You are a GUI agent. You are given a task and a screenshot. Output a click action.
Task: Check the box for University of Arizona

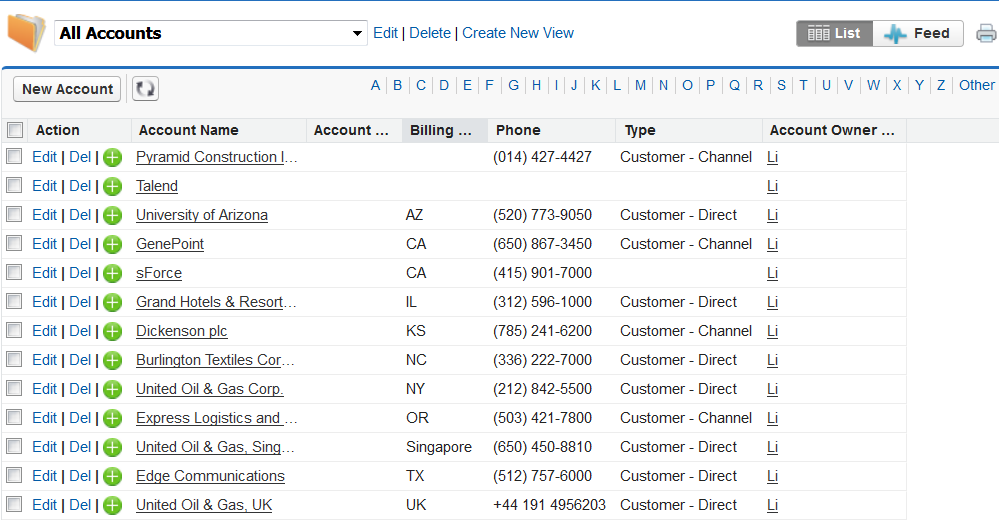click(x=15, y=215)
